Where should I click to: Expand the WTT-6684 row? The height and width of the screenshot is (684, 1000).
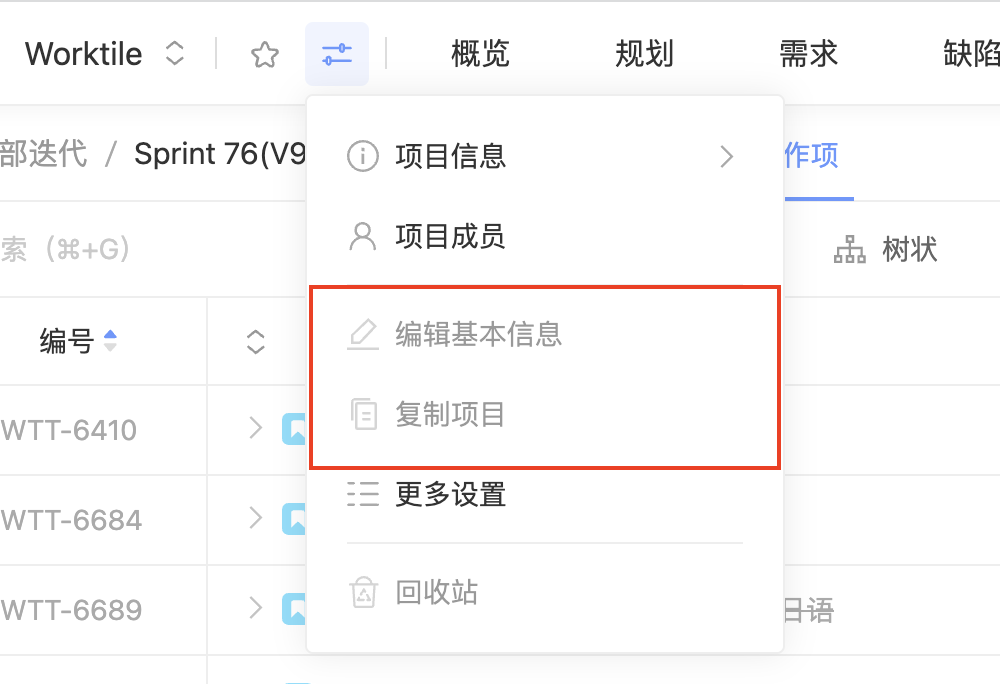point(255,519)
